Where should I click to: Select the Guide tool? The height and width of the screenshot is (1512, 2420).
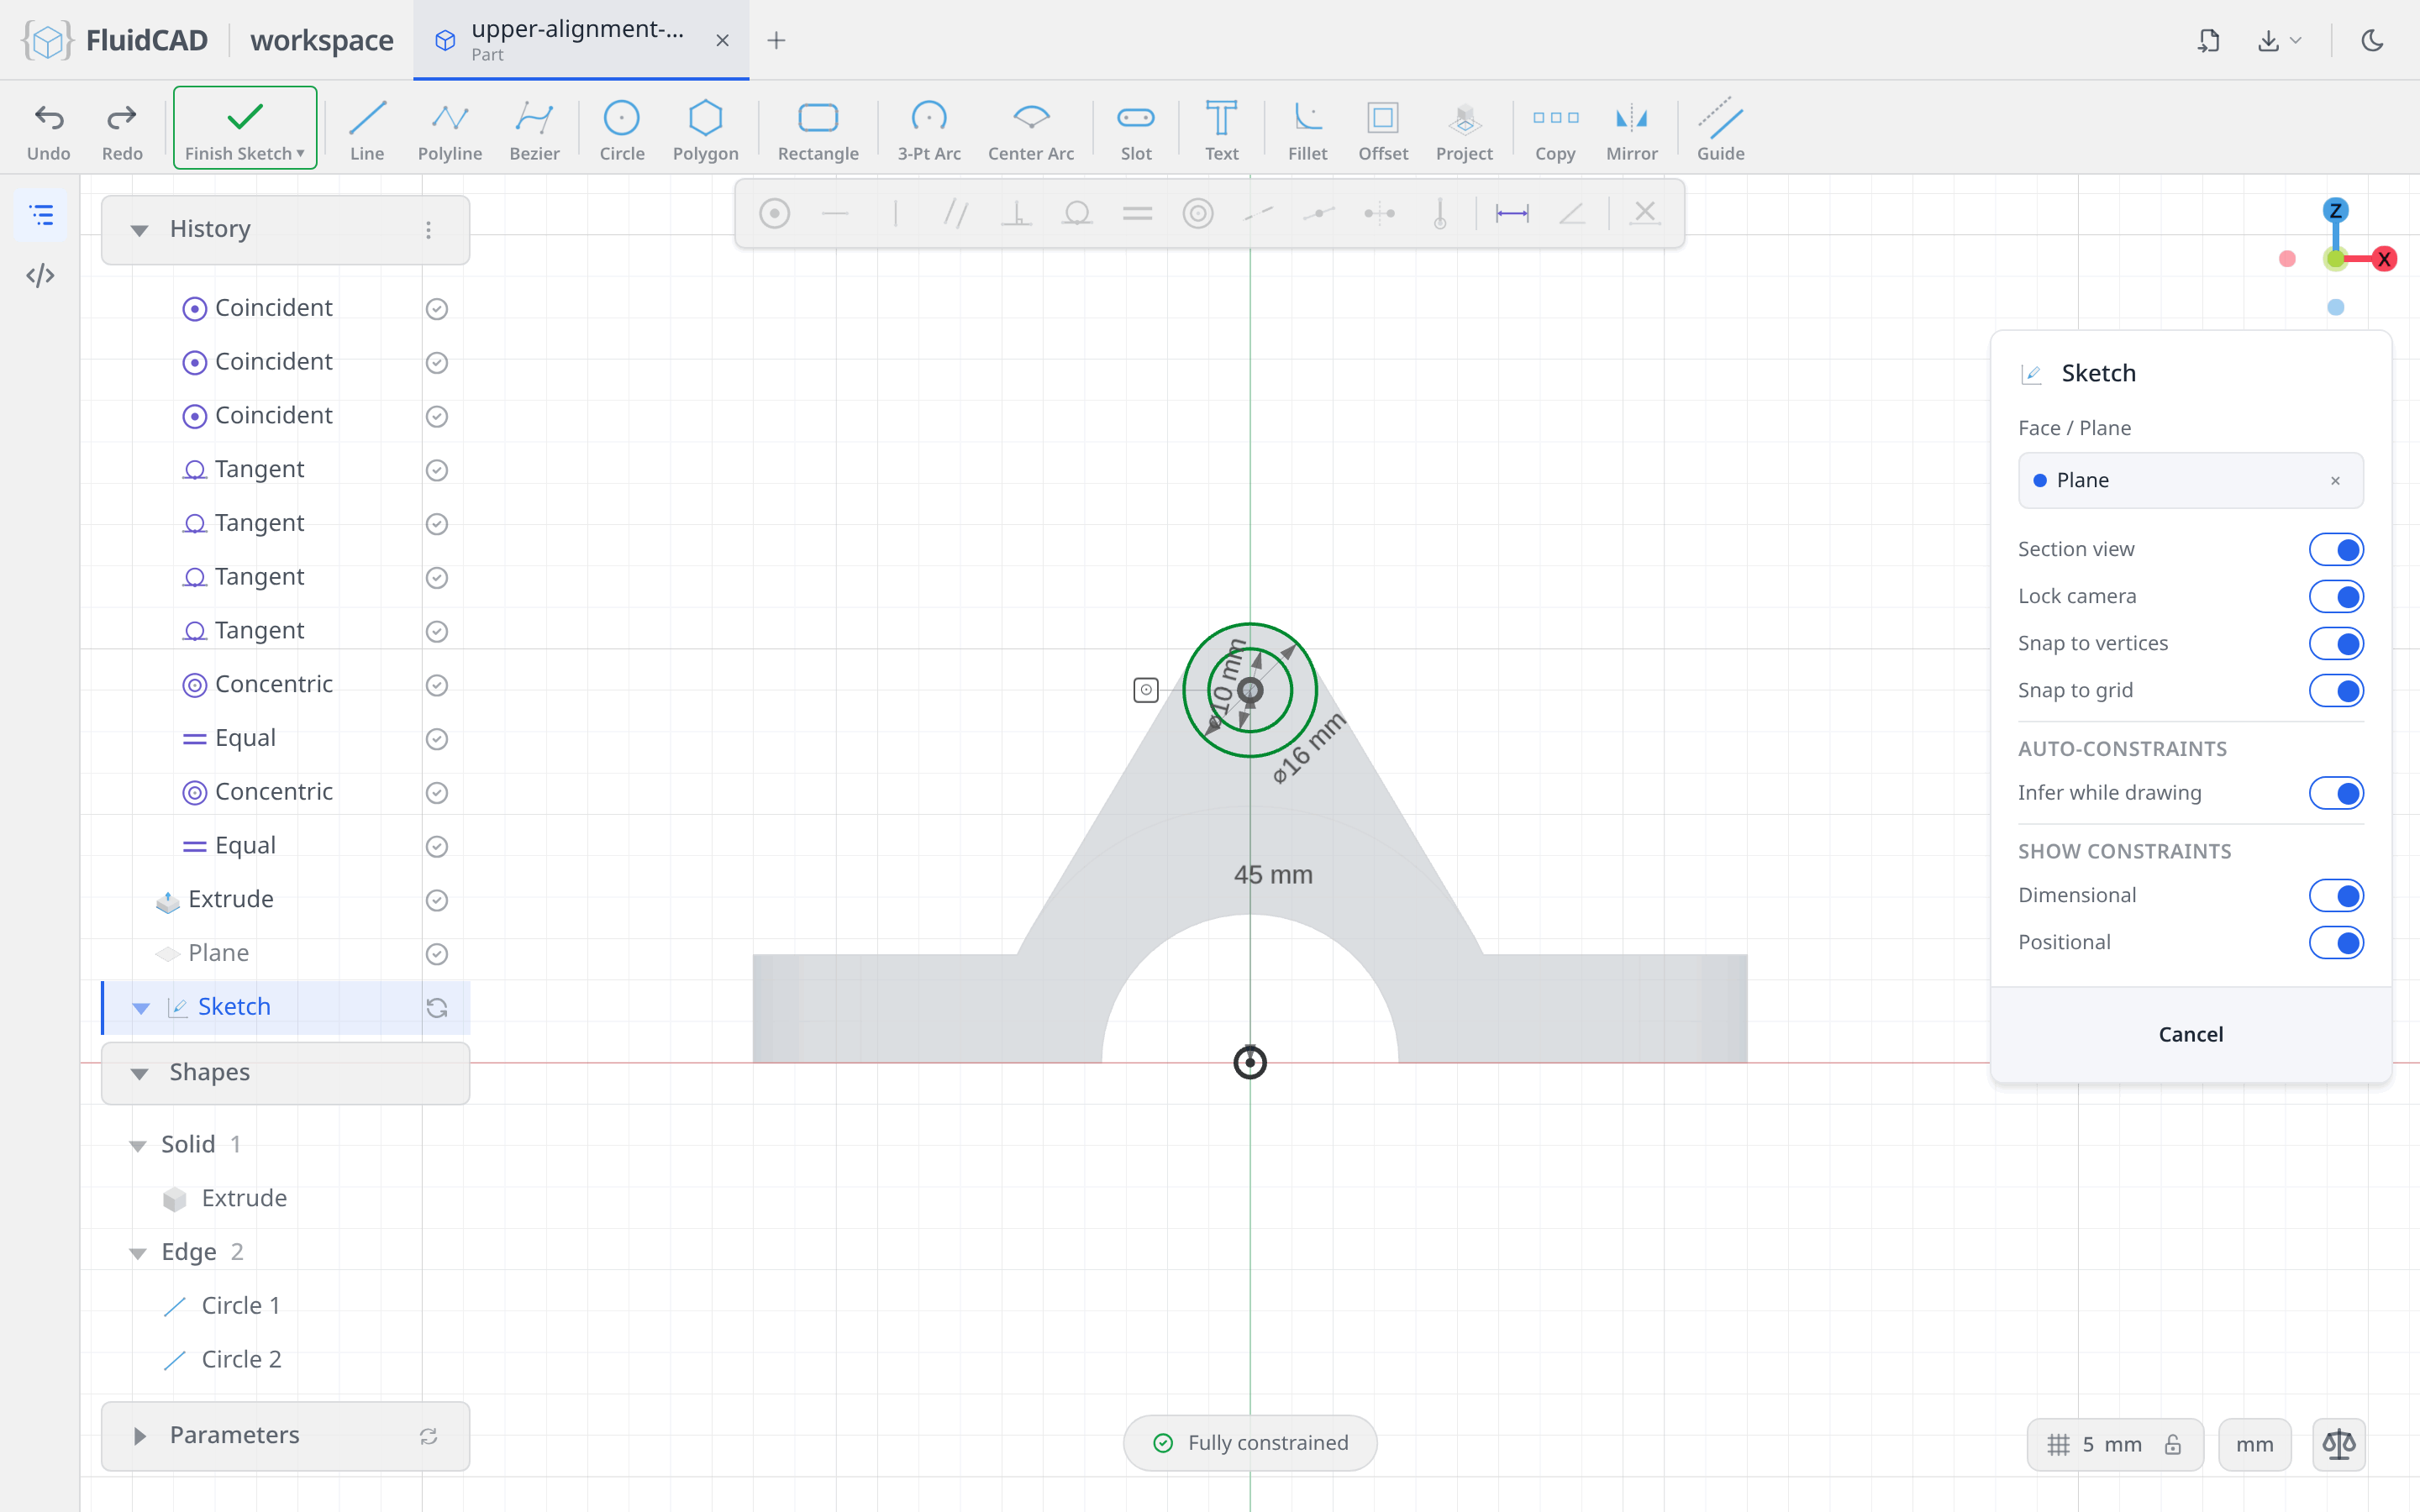coord(1720,129)
